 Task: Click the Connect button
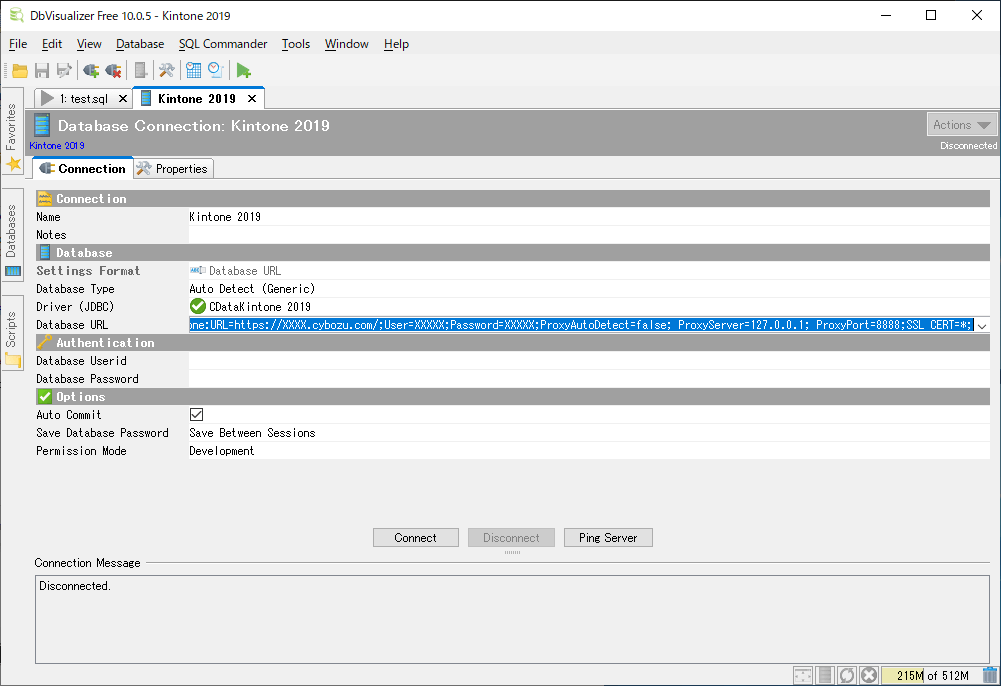415,538
